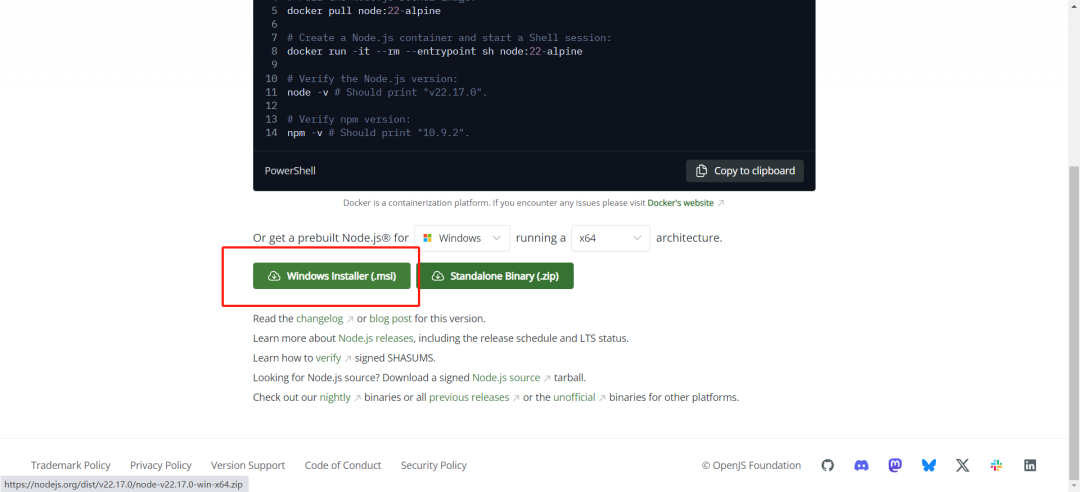Click code line 'npm -v'

pyautogui.click(x=378, y=133)
